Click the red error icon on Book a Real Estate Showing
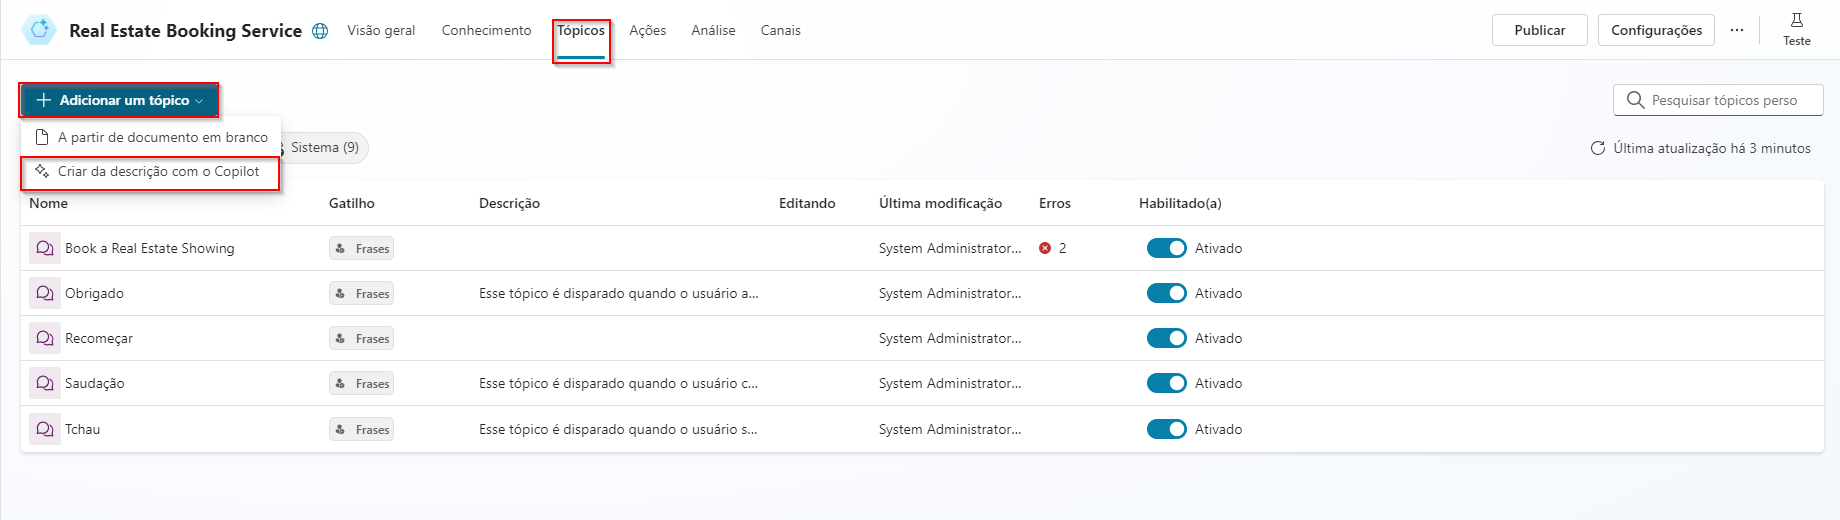1840x520 pixels. 1045,248
